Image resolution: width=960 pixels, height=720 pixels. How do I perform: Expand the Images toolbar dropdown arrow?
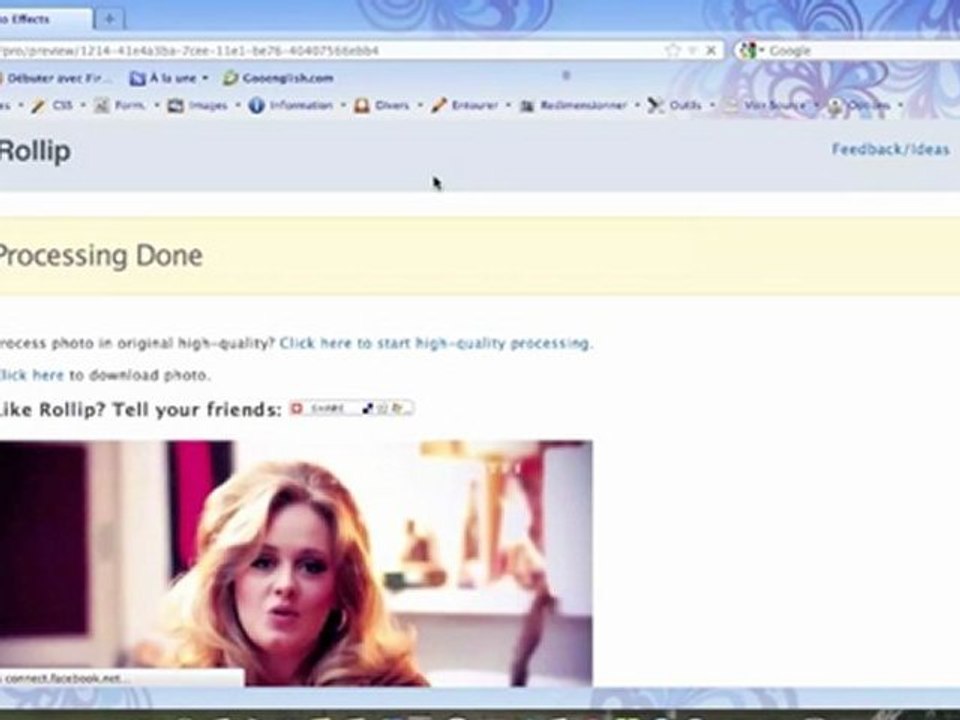click(238, 105)
